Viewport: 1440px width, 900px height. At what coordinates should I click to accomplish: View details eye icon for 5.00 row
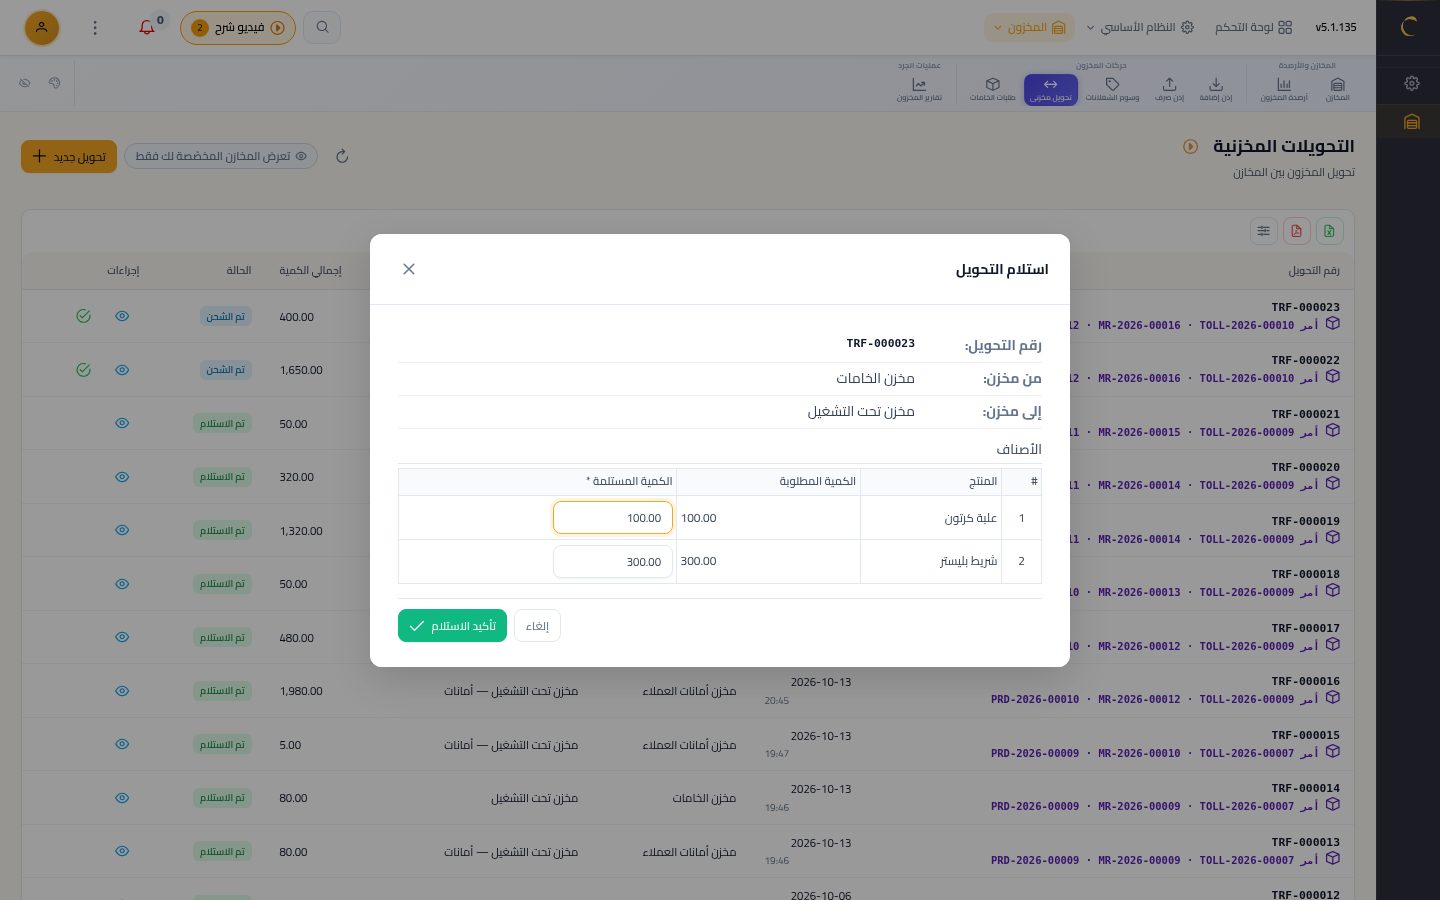(x=122, y=744)
